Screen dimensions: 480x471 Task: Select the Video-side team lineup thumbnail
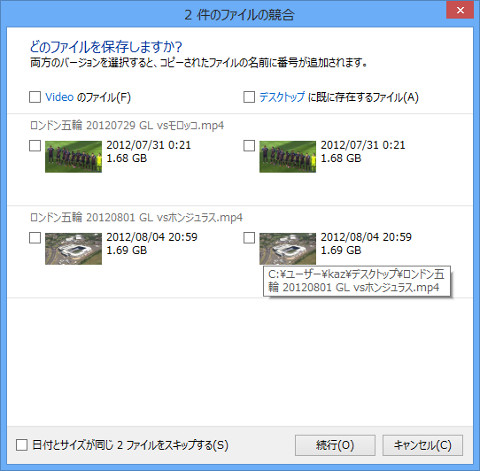coord(73,157)
